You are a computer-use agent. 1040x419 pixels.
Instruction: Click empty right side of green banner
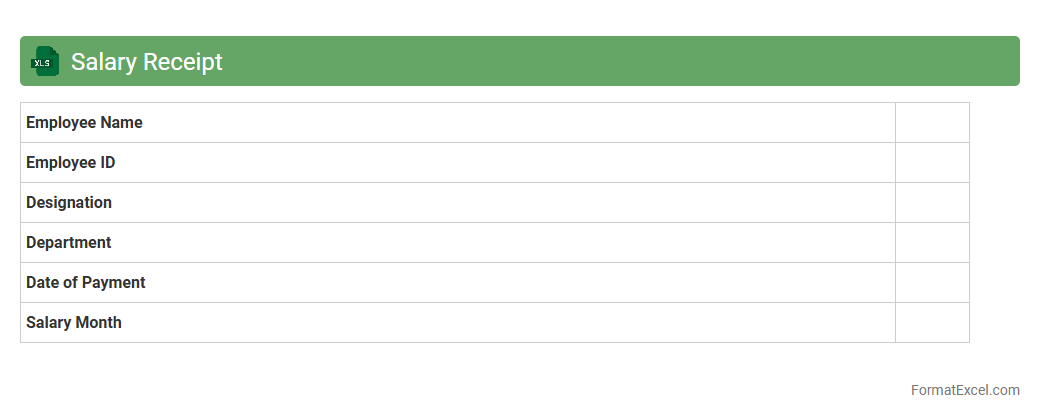tap(700, 61)
